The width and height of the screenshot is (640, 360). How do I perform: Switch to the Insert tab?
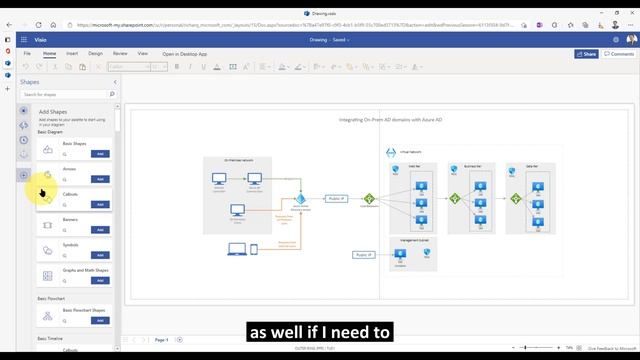coord(72,53)
